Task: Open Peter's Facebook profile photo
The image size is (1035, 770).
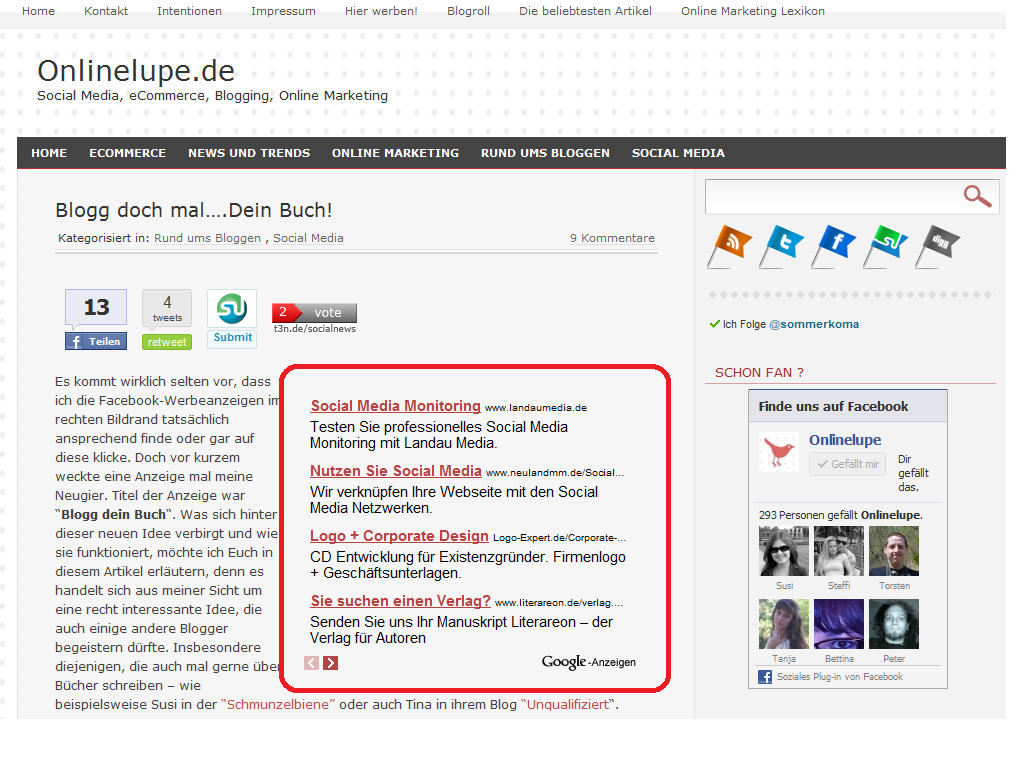Action: (894, 624)
